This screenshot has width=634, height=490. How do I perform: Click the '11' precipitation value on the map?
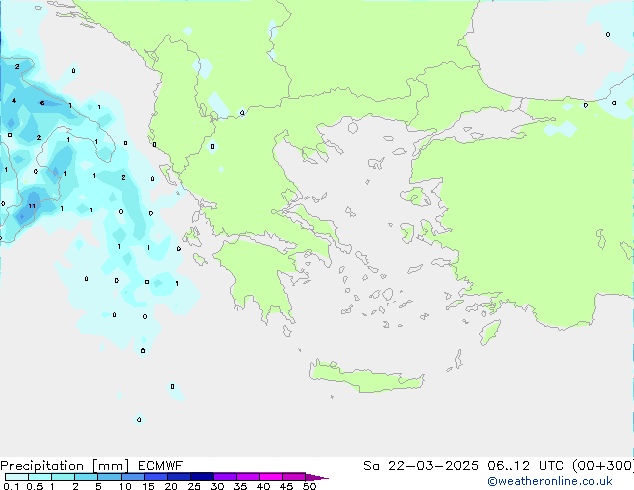point(32,206)
